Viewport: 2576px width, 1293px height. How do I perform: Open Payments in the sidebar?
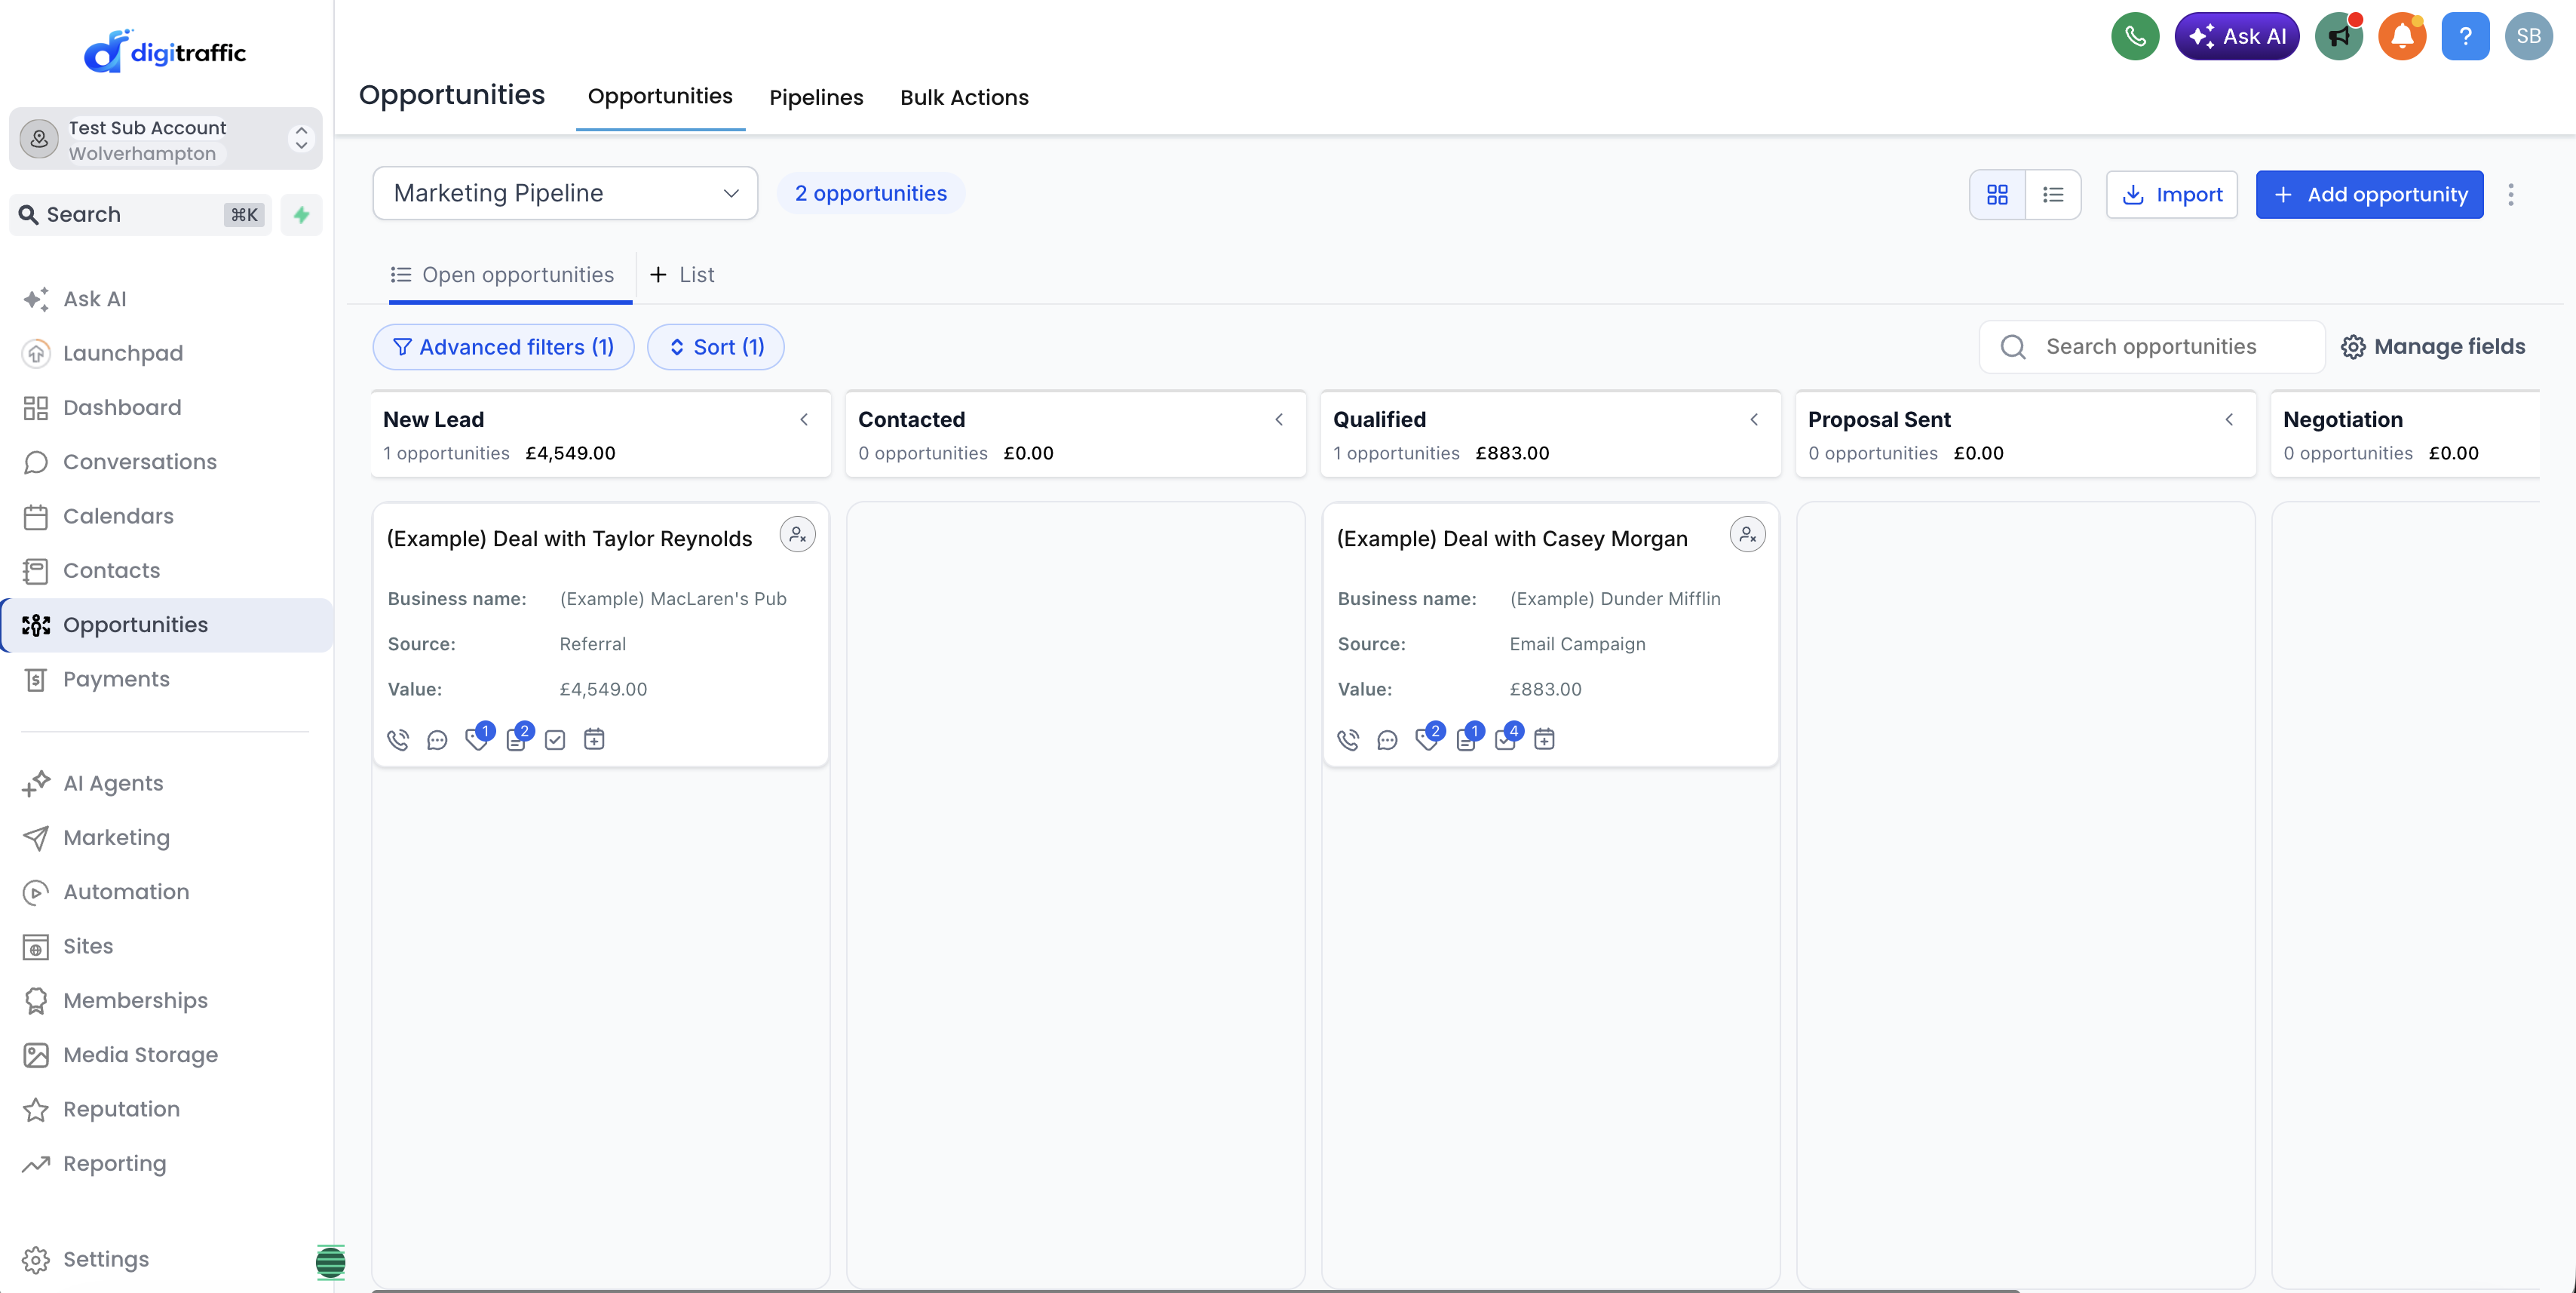167,680
